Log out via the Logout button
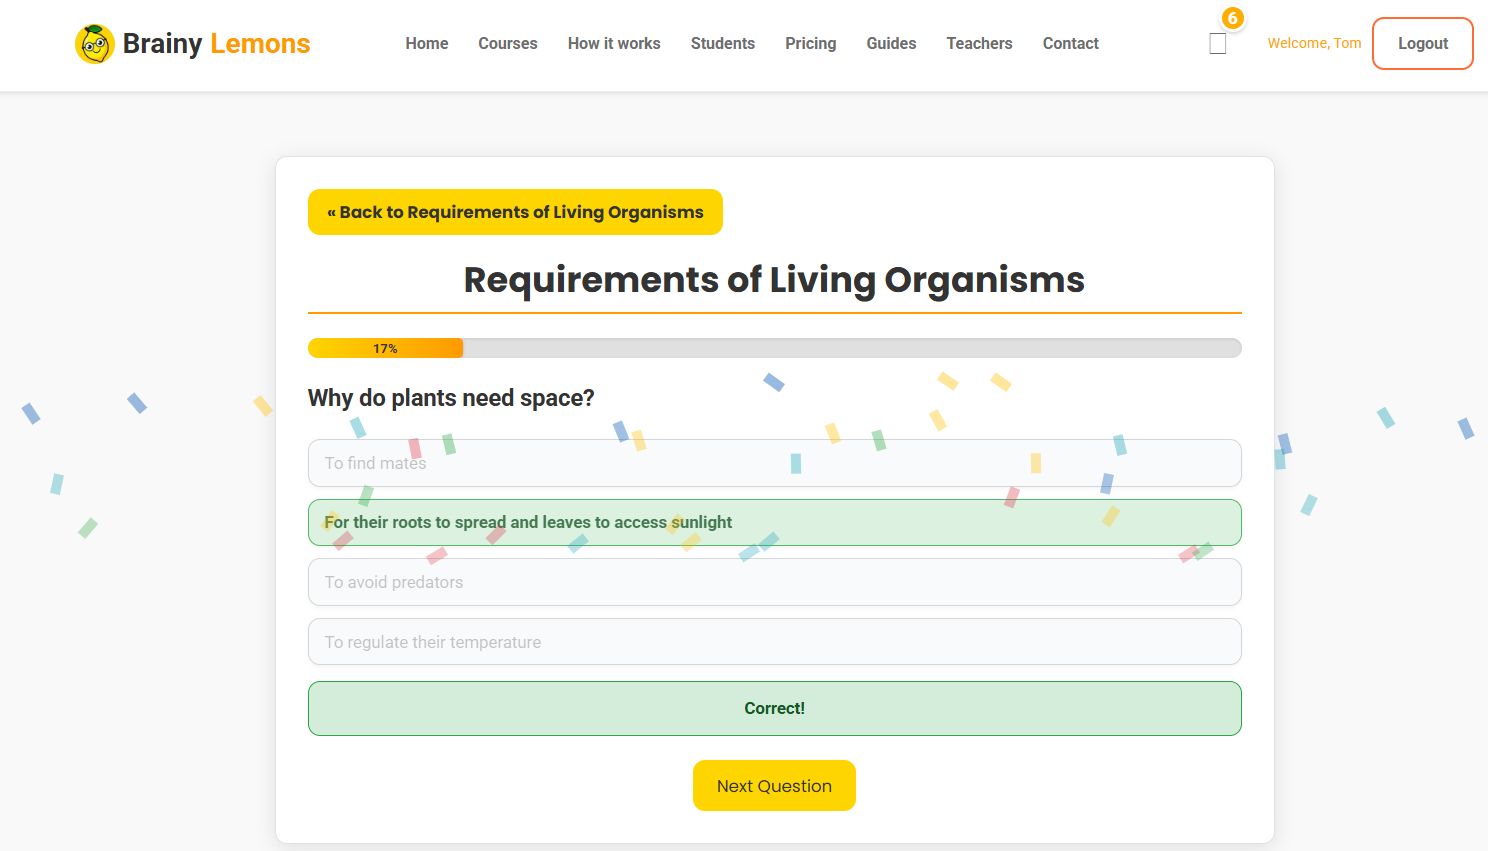Viewport: 1488px width, 851px height. click(1422, 43)
